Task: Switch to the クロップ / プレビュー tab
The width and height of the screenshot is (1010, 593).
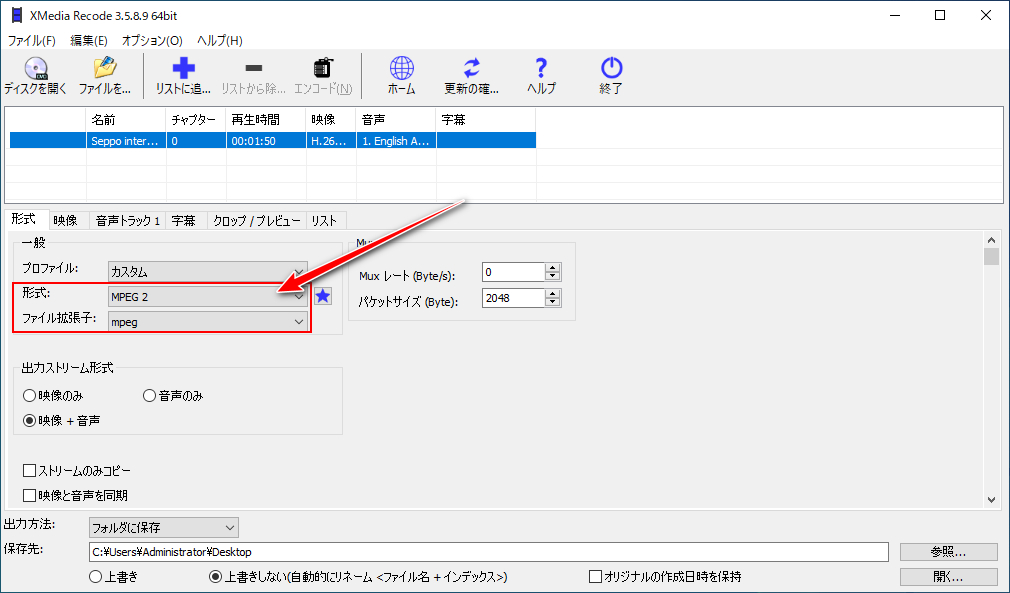Action: point(256,221)
